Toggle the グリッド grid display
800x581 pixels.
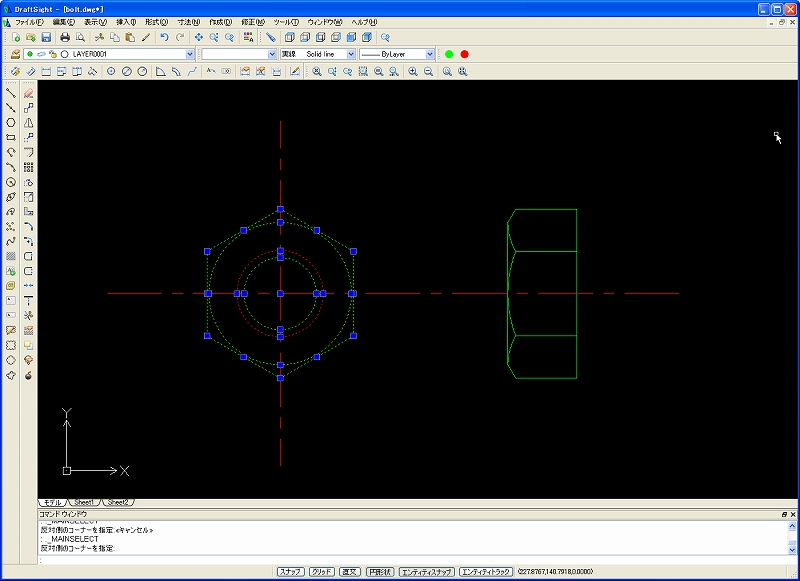coord(321,572)
